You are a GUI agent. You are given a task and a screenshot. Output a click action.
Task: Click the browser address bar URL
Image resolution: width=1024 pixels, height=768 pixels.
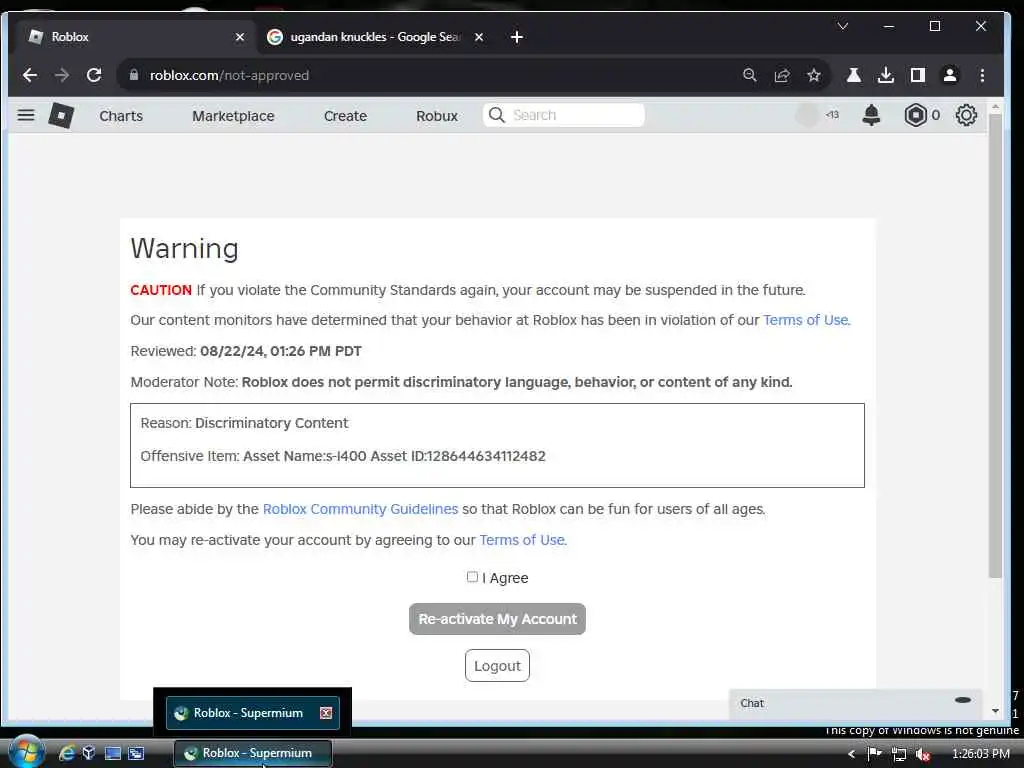pyautogui.click(x=229, y=75)
